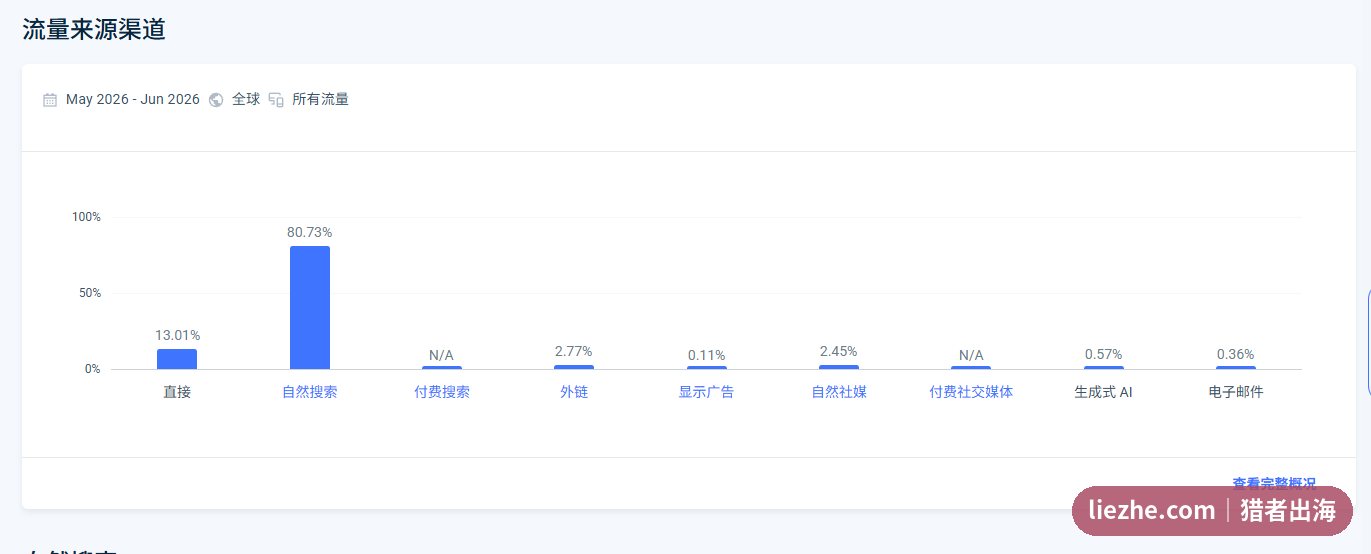Screen dimensions: 1371x554
Task: Open the May 2026 - Jun 2026 date range
Action: pos(133,99)
